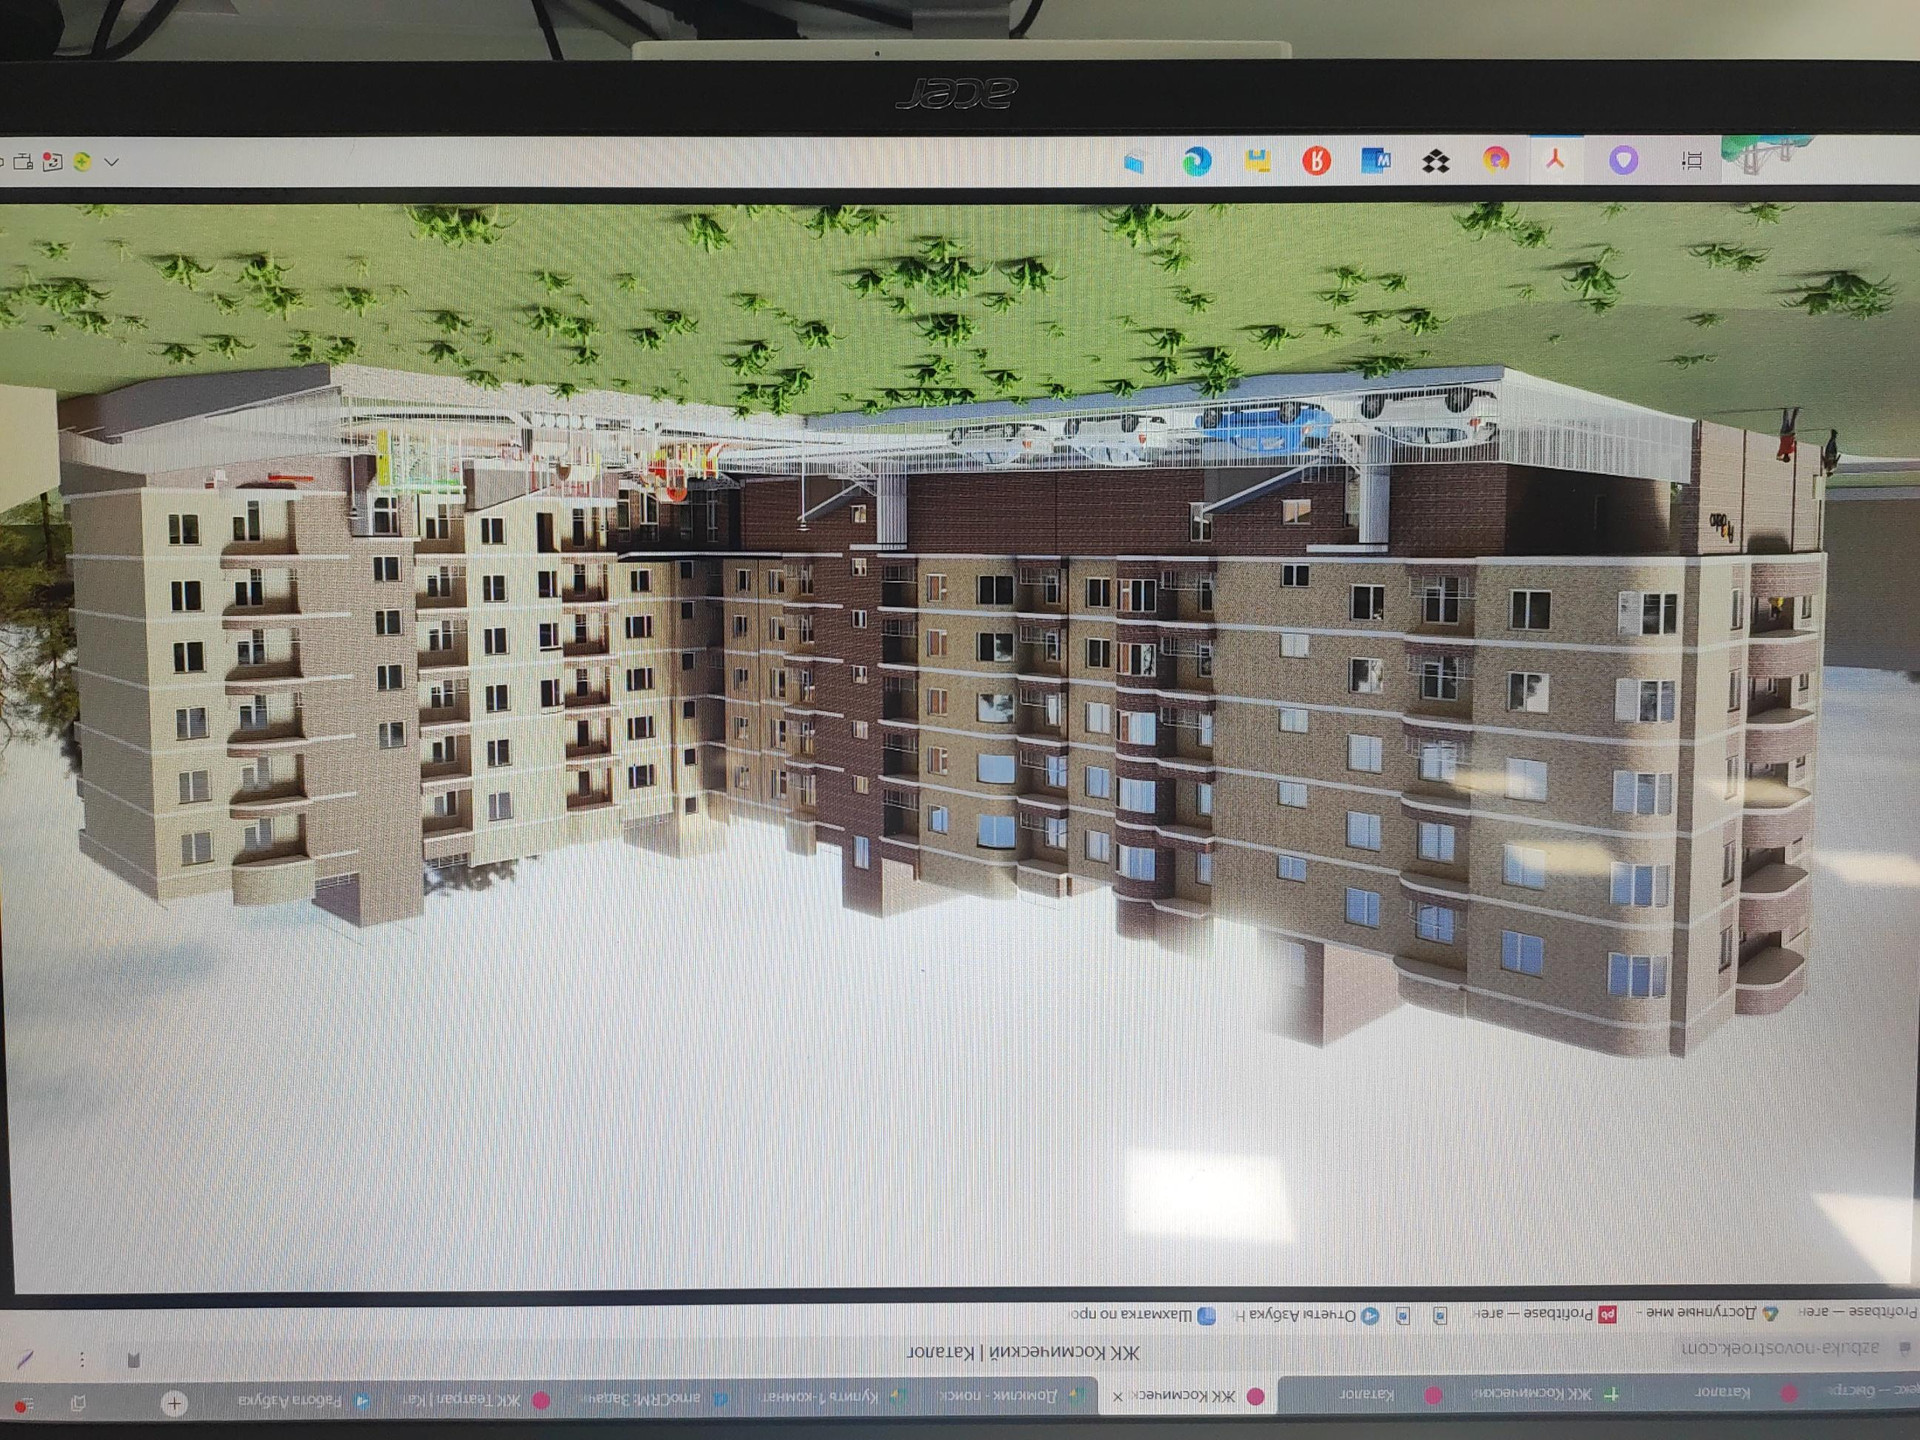Switch to the amoCRM tab
This screenshot has width=1920, height=1440.
[650, 1399]
